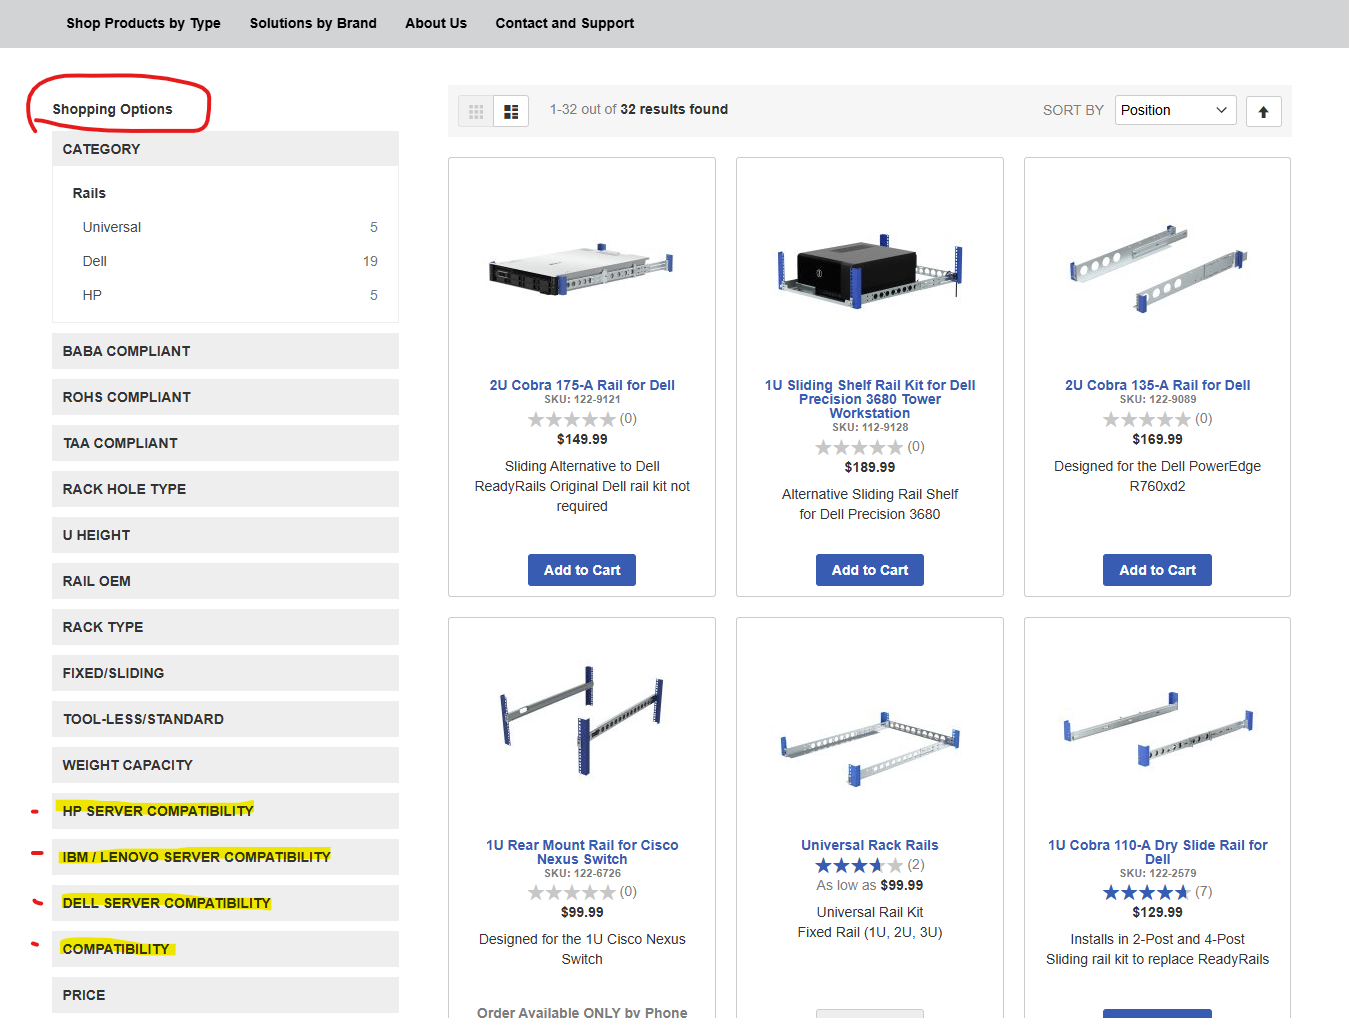Switch to list view icon
Image resolution: width=1349 pixels, height=1018 pixels.
(511, 111)
